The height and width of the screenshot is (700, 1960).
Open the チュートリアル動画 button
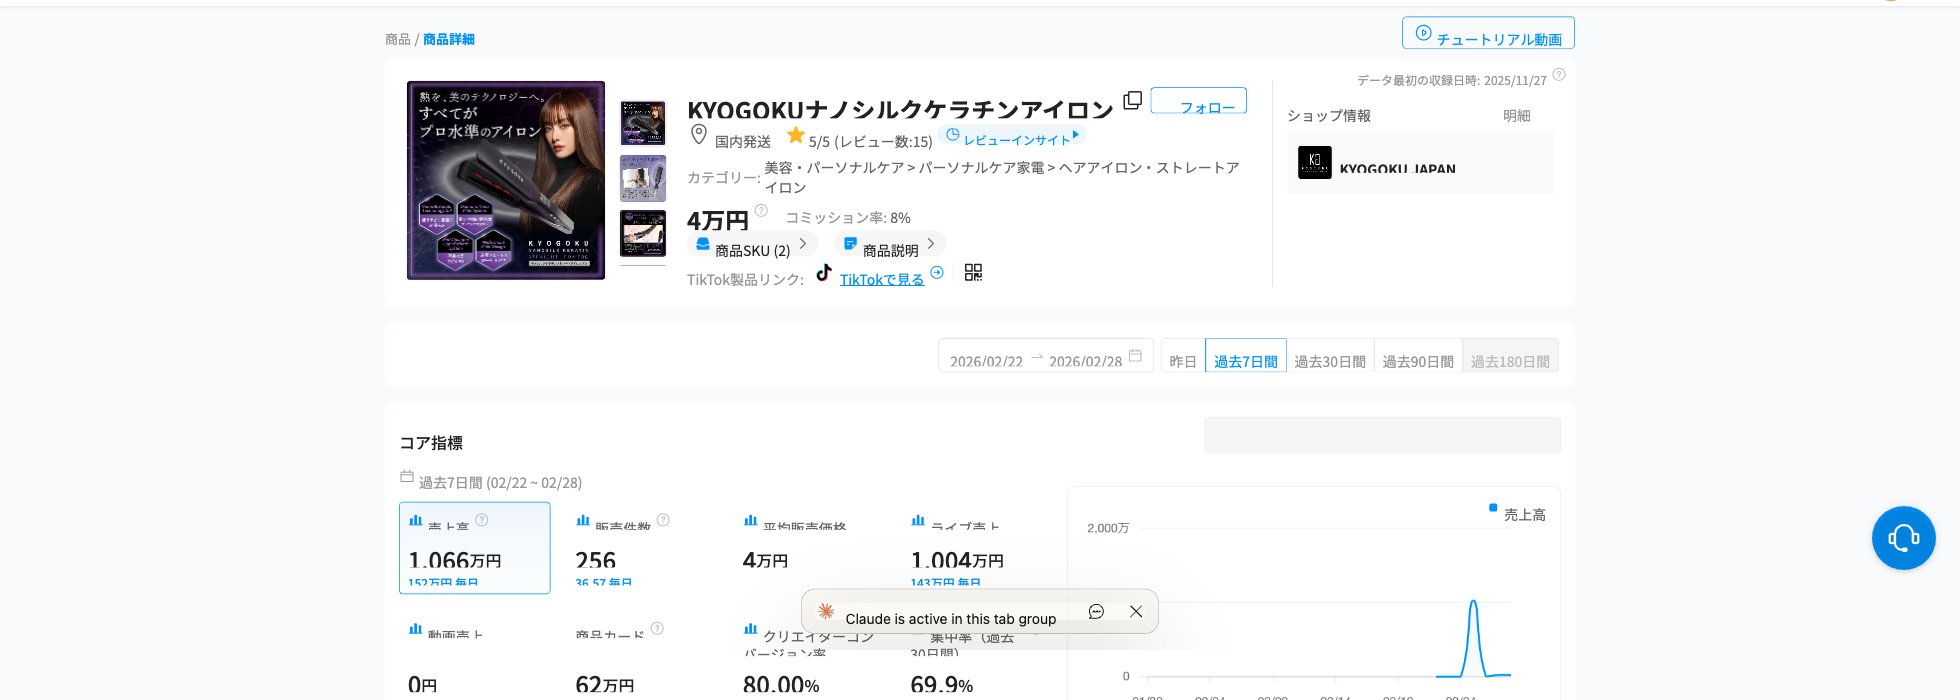[1488, 33]
